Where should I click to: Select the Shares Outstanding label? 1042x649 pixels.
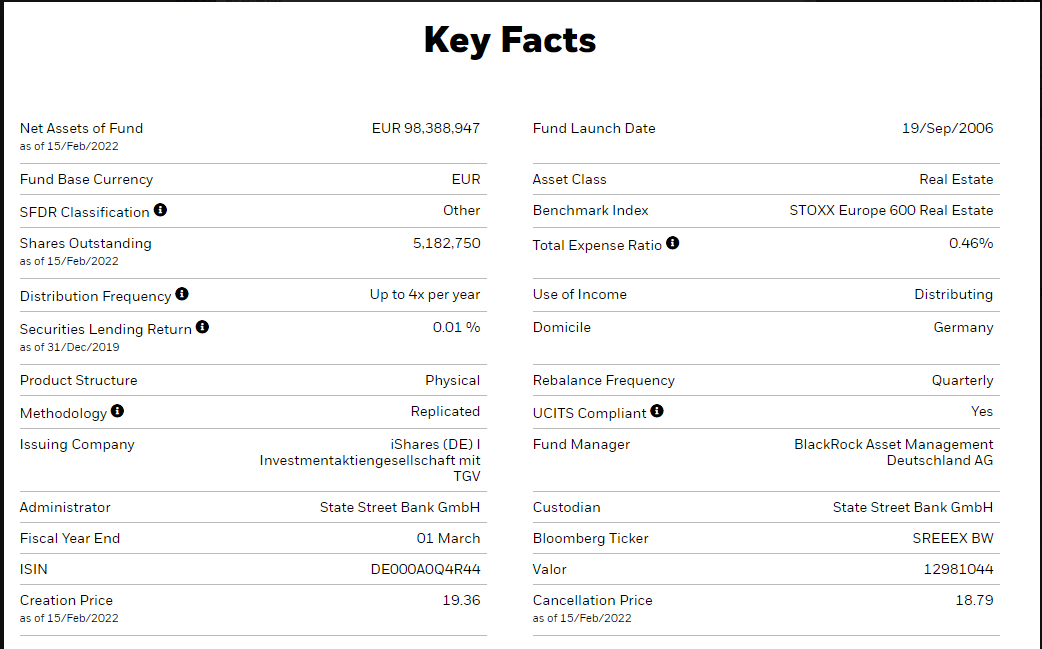click(x=86, y=243)
